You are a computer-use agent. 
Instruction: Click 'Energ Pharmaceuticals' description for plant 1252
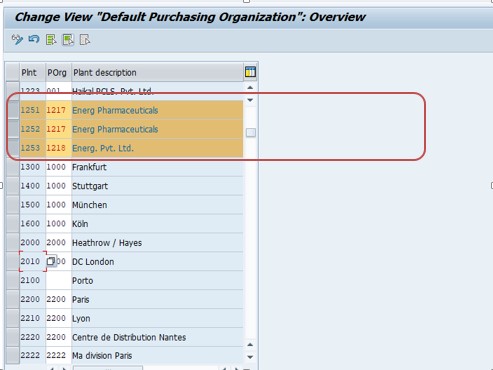[x=157, y=129]
